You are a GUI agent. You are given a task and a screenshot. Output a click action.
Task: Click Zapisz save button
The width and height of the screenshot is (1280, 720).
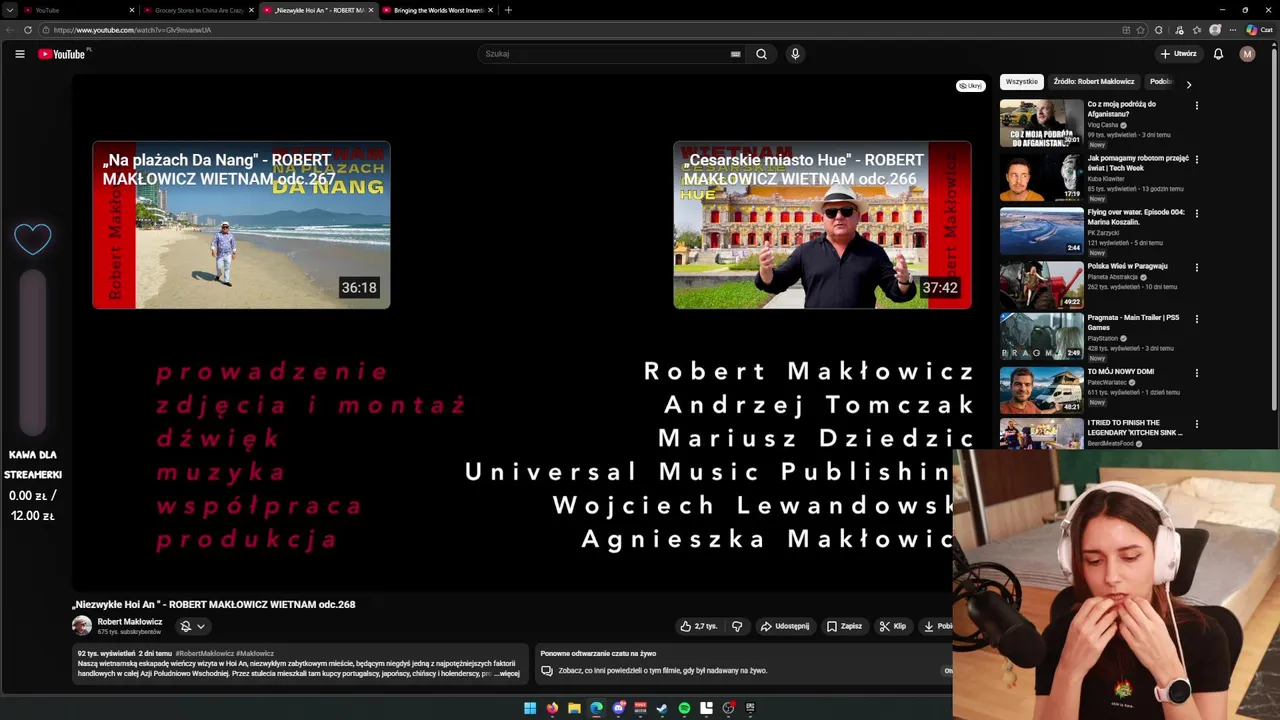click(x=845, y=626)
